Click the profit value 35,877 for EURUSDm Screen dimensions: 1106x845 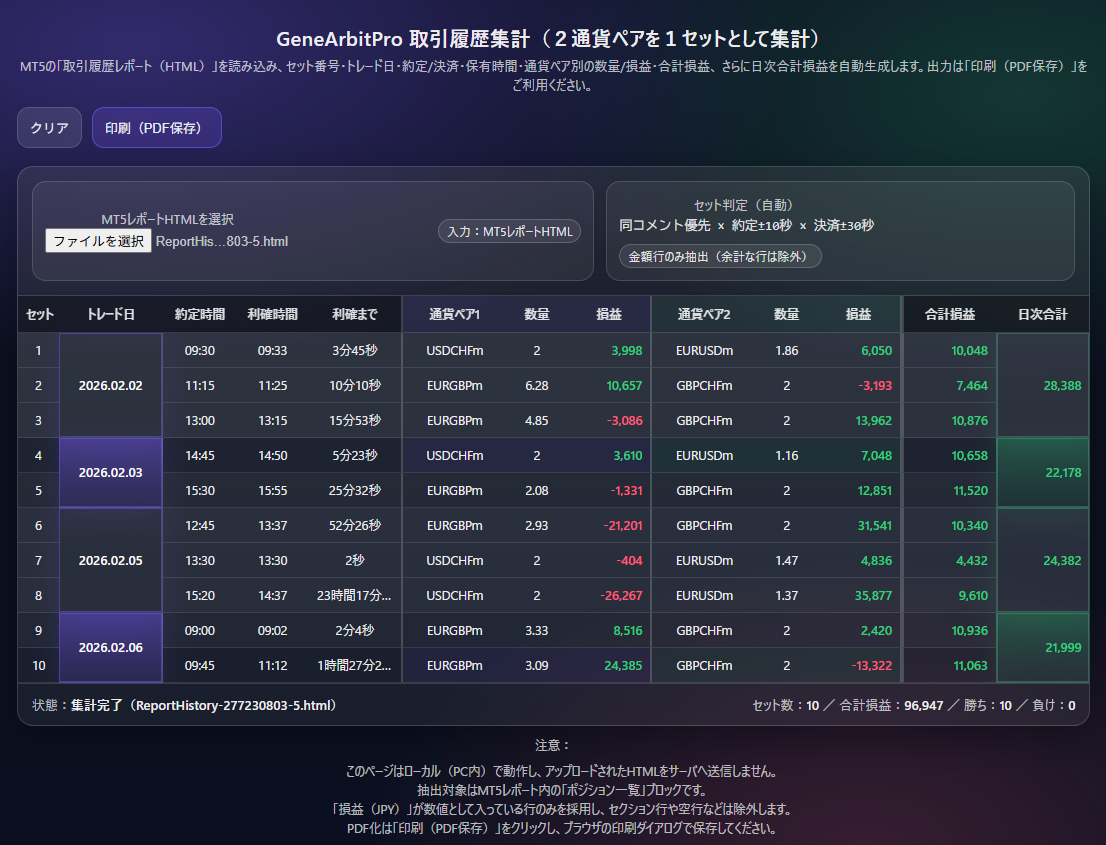(x=868, y=596)
